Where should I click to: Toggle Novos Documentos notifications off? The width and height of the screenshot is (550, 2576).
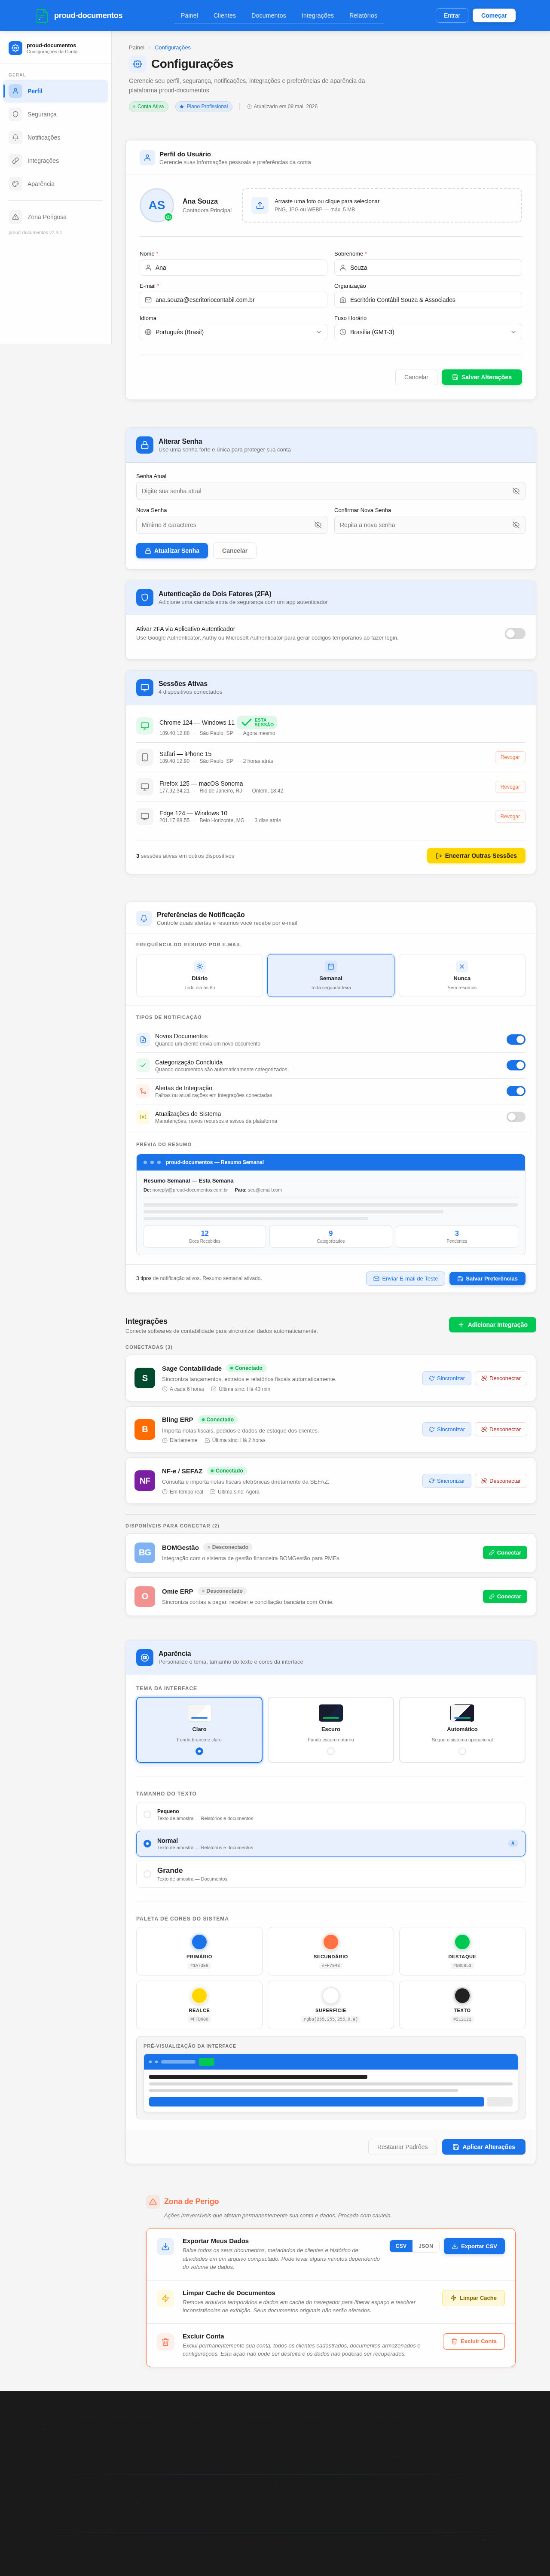click(516, 1039)
